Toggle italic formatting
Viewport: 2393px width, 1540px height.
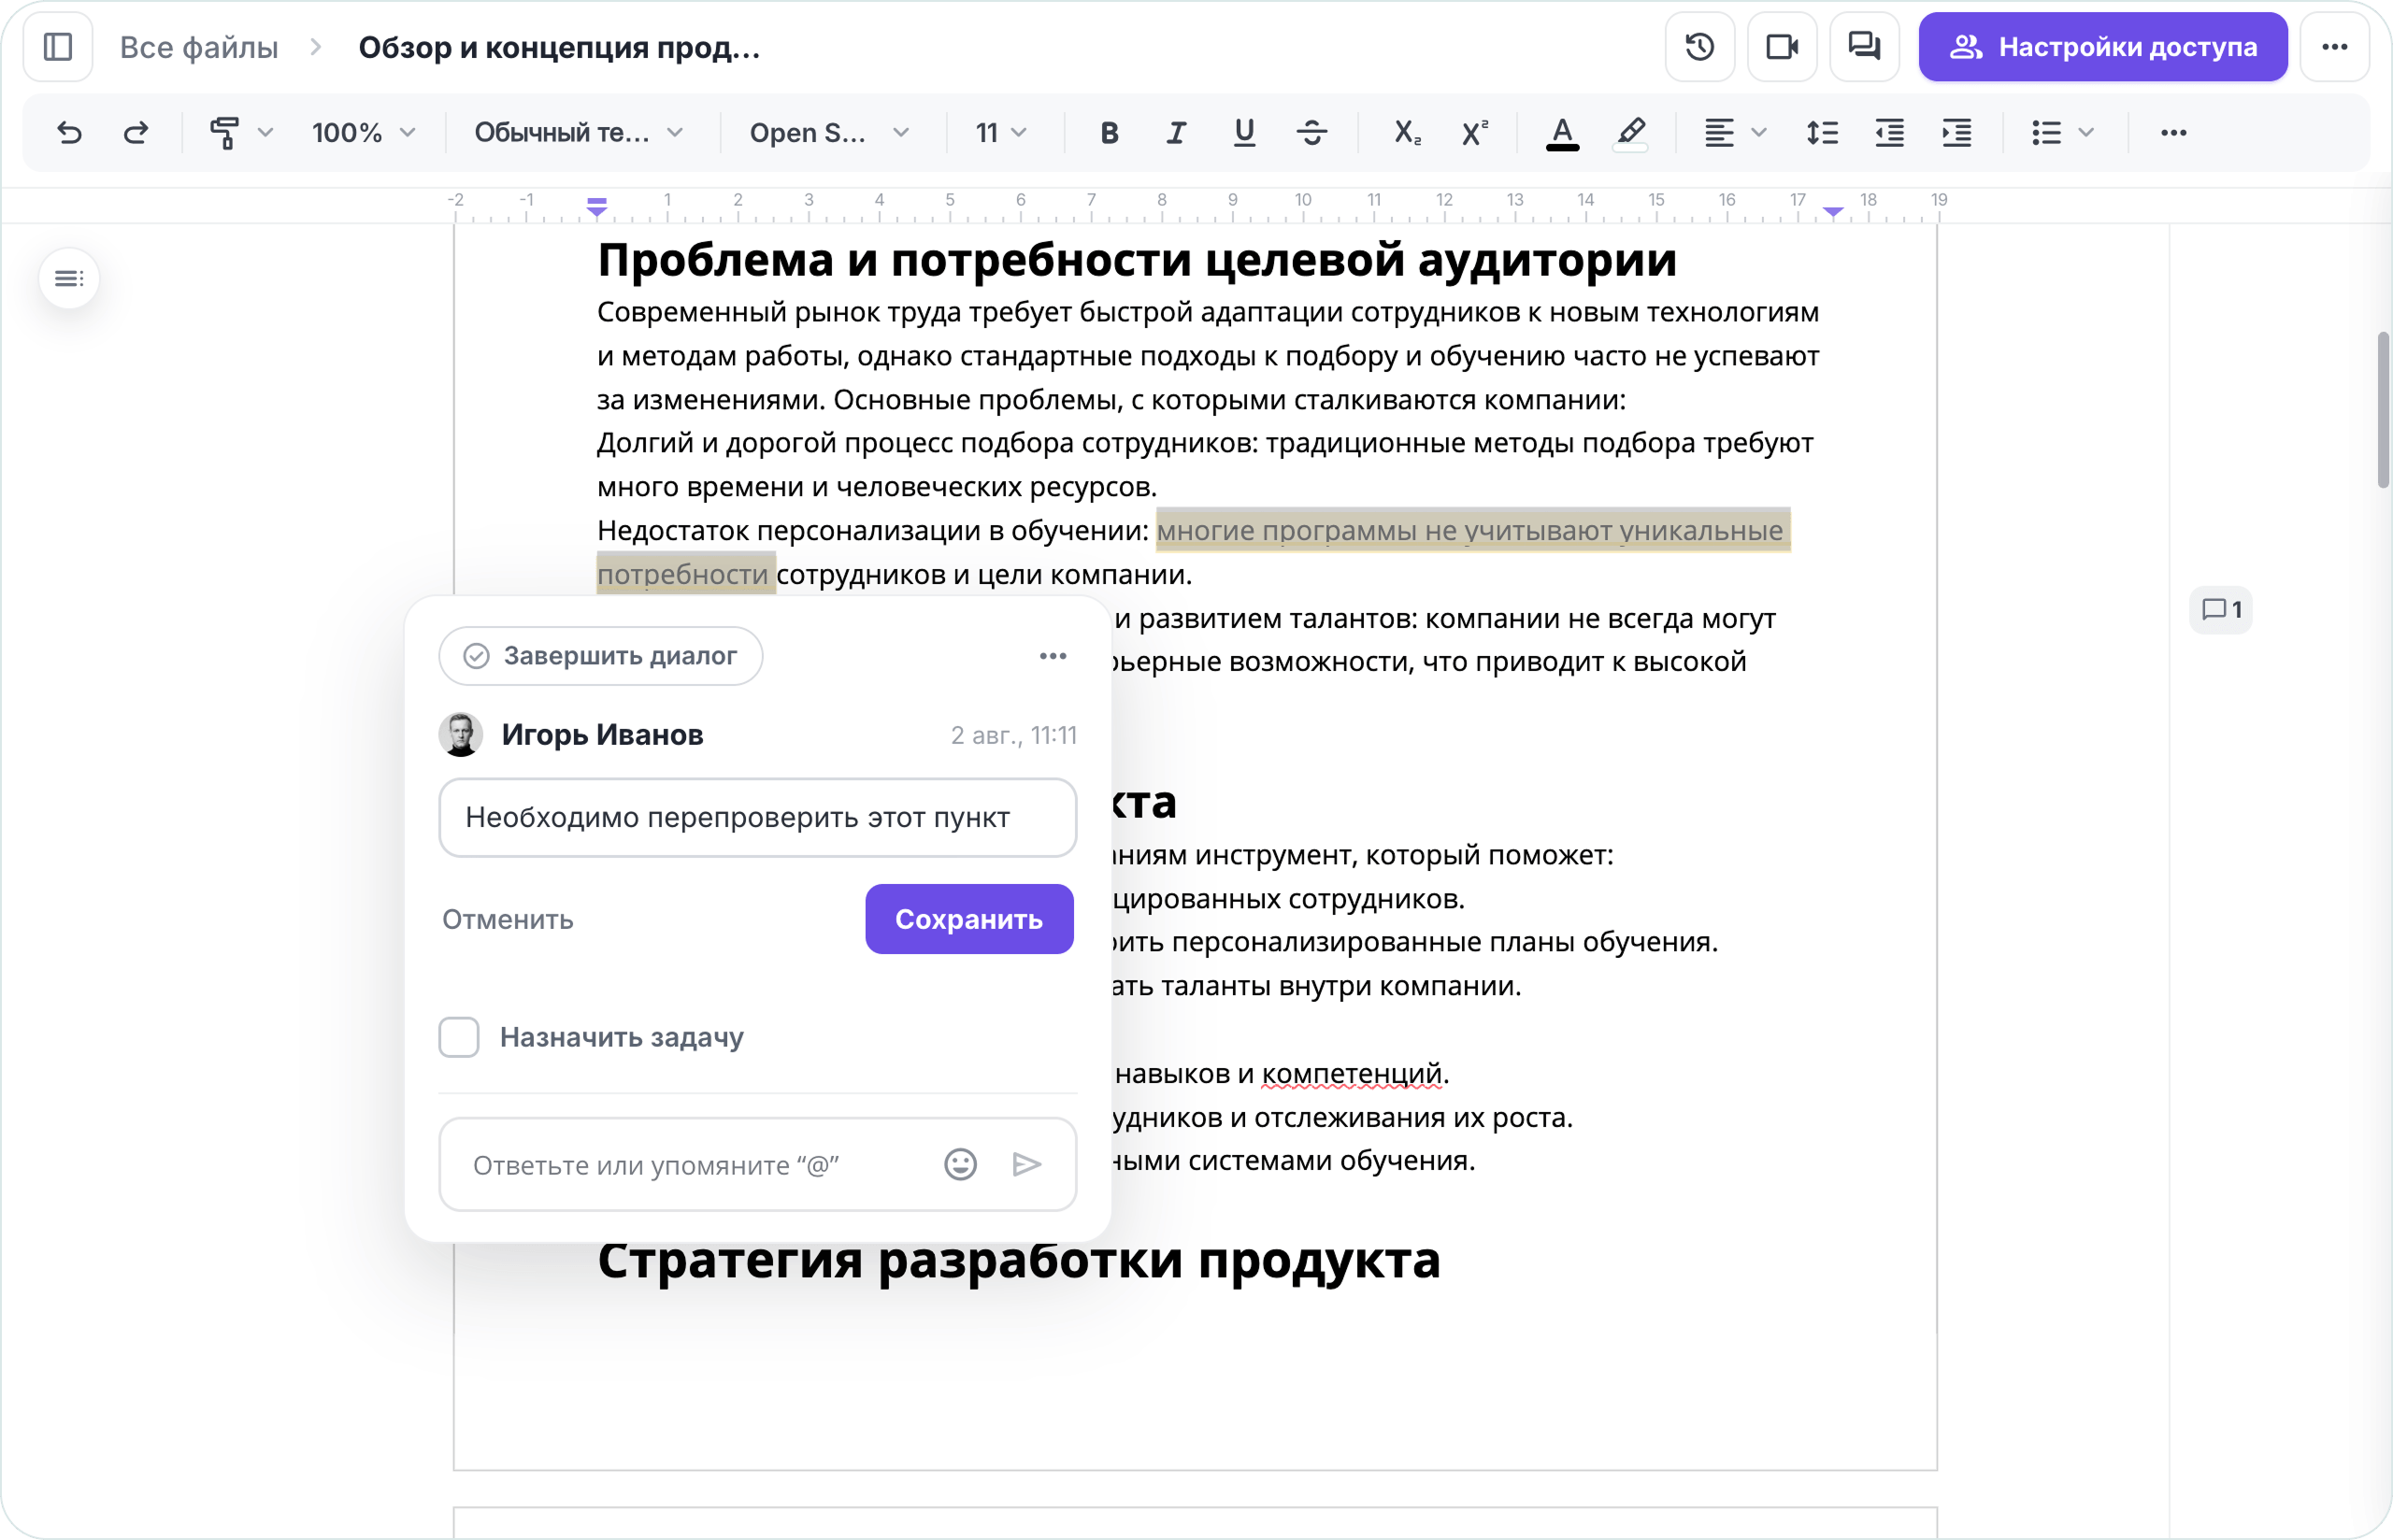coord(1176,132)
